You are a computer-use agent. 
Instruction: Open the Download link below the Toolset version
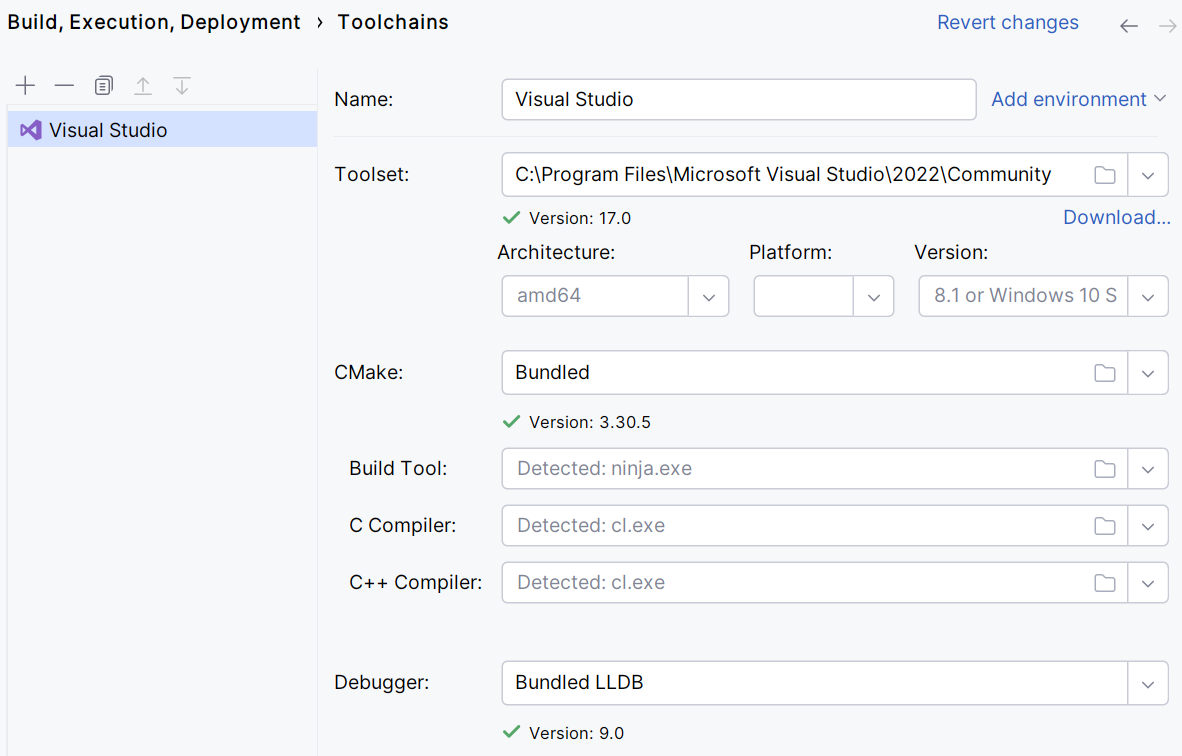click(x=1116, y=217)
